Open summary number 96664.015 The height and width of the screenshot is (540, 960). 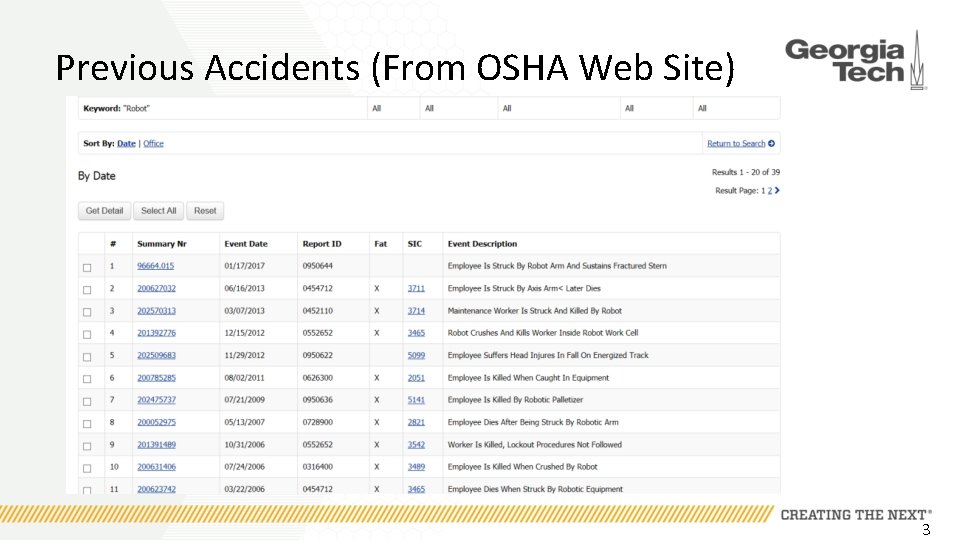156,266
